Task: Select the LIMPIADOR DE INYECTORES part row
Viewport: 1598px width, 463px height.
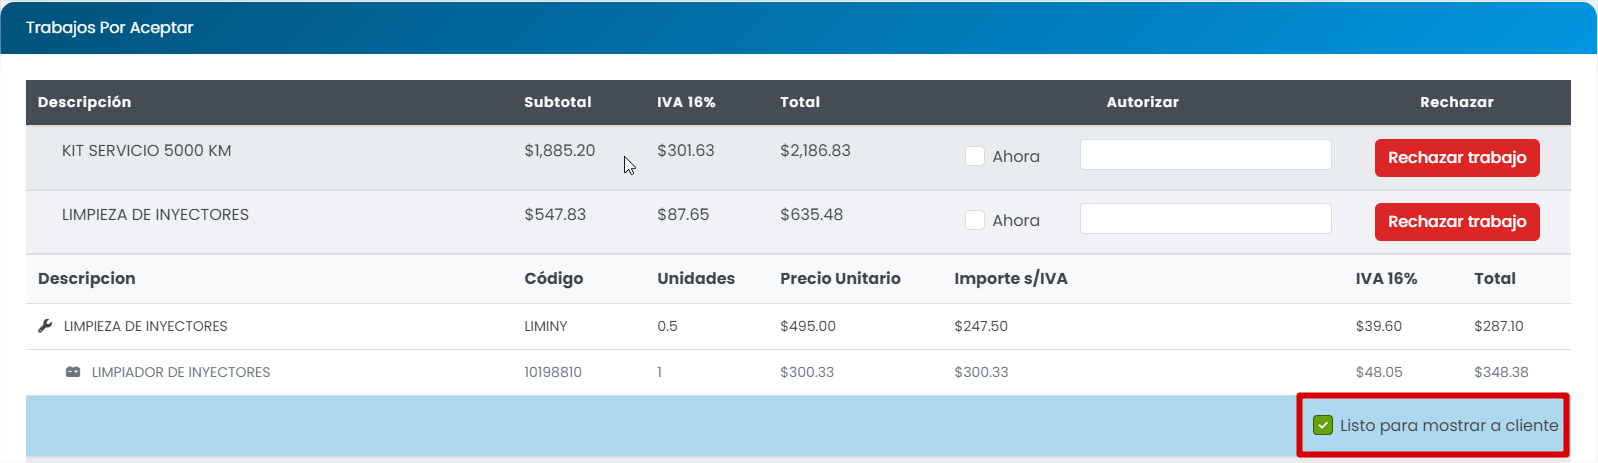Action: (x=181, y=372)
